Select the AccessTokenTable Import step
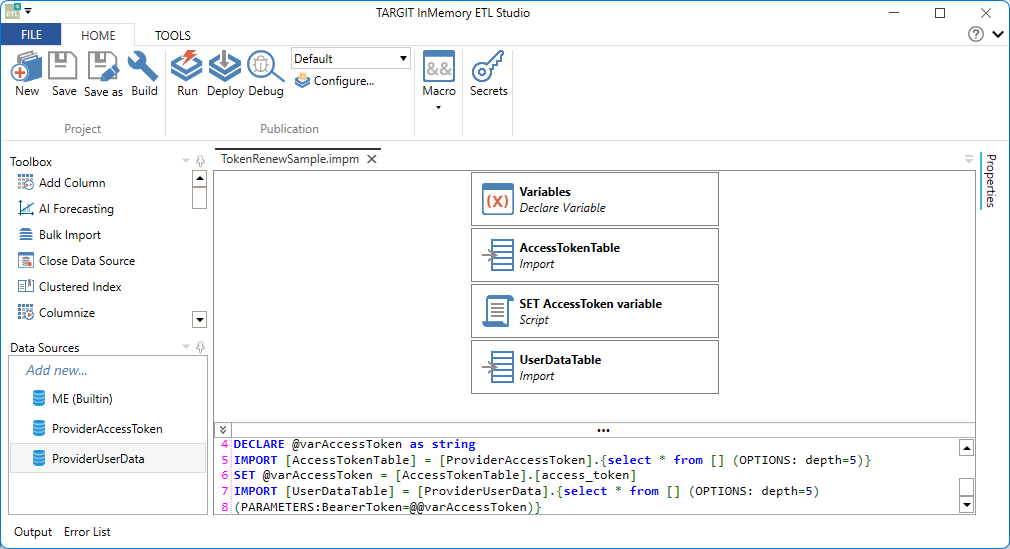Screen dimensions: 1010x549 click(x=595, y=255)
